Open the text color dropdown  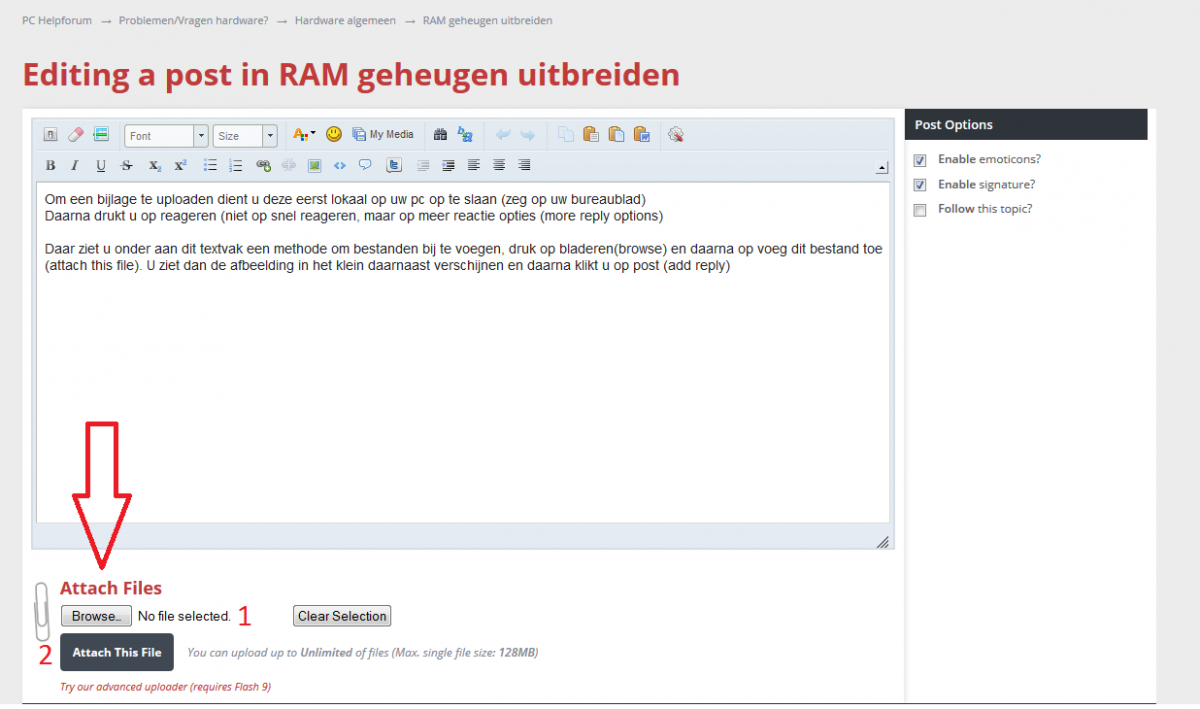click(x=303, y=134)
